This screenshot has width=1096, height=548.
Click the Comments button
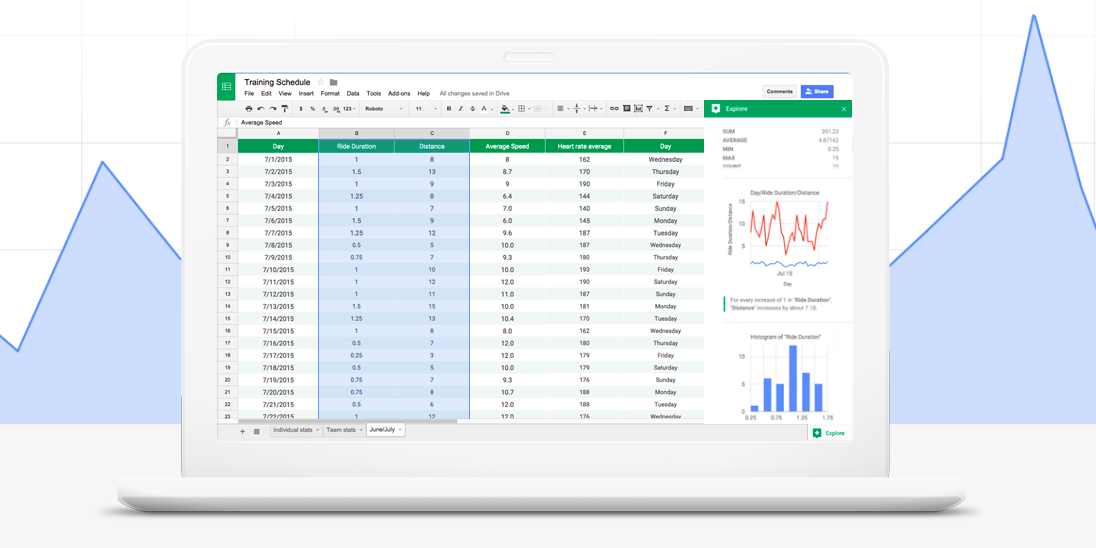779,91
